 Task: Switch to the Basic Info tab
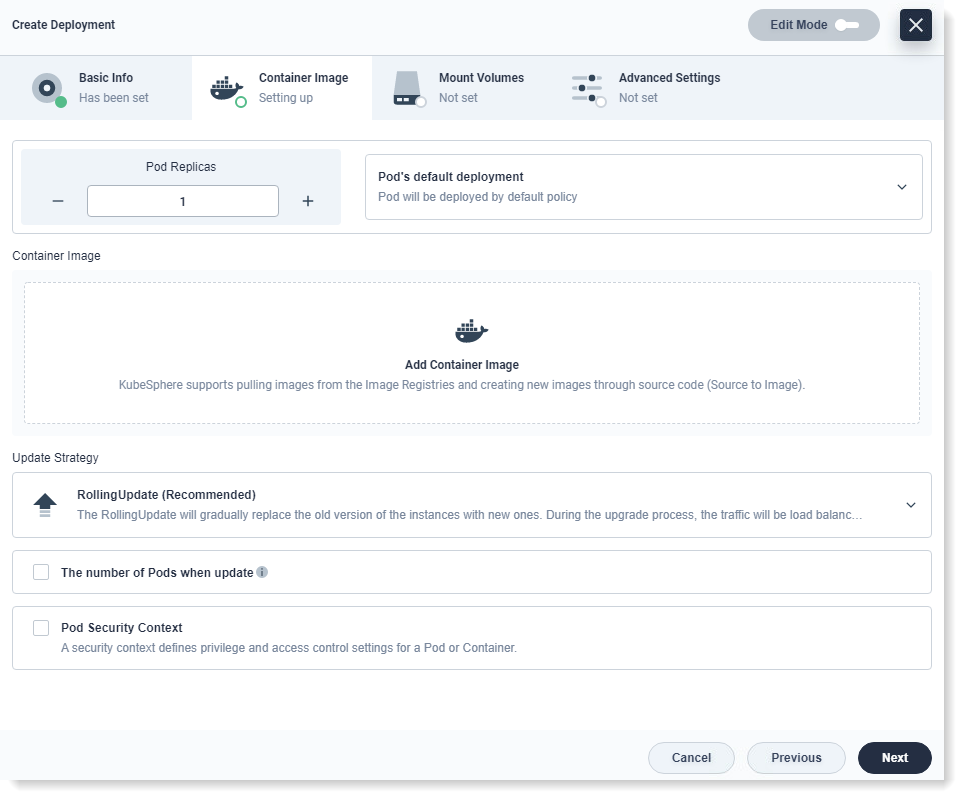(96, 89)
